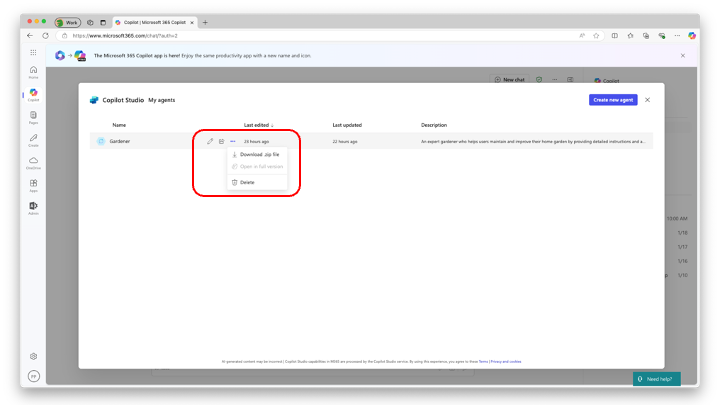This screenshot has width=720, height=405.
Task: Open browser essentials icon in toolbar
Action: [662, 35]
